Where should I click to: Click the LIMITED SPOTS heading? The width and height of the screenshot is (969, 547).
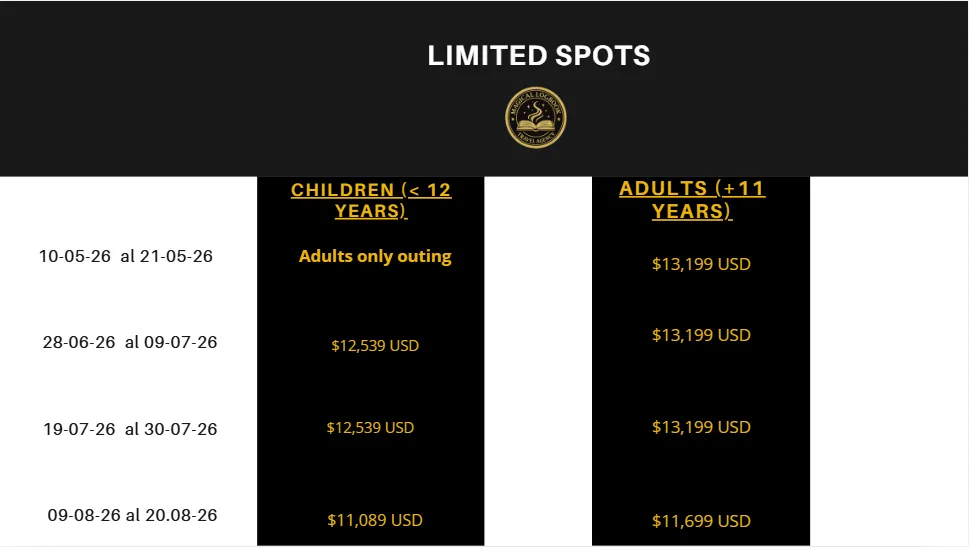tap(539, 56)
